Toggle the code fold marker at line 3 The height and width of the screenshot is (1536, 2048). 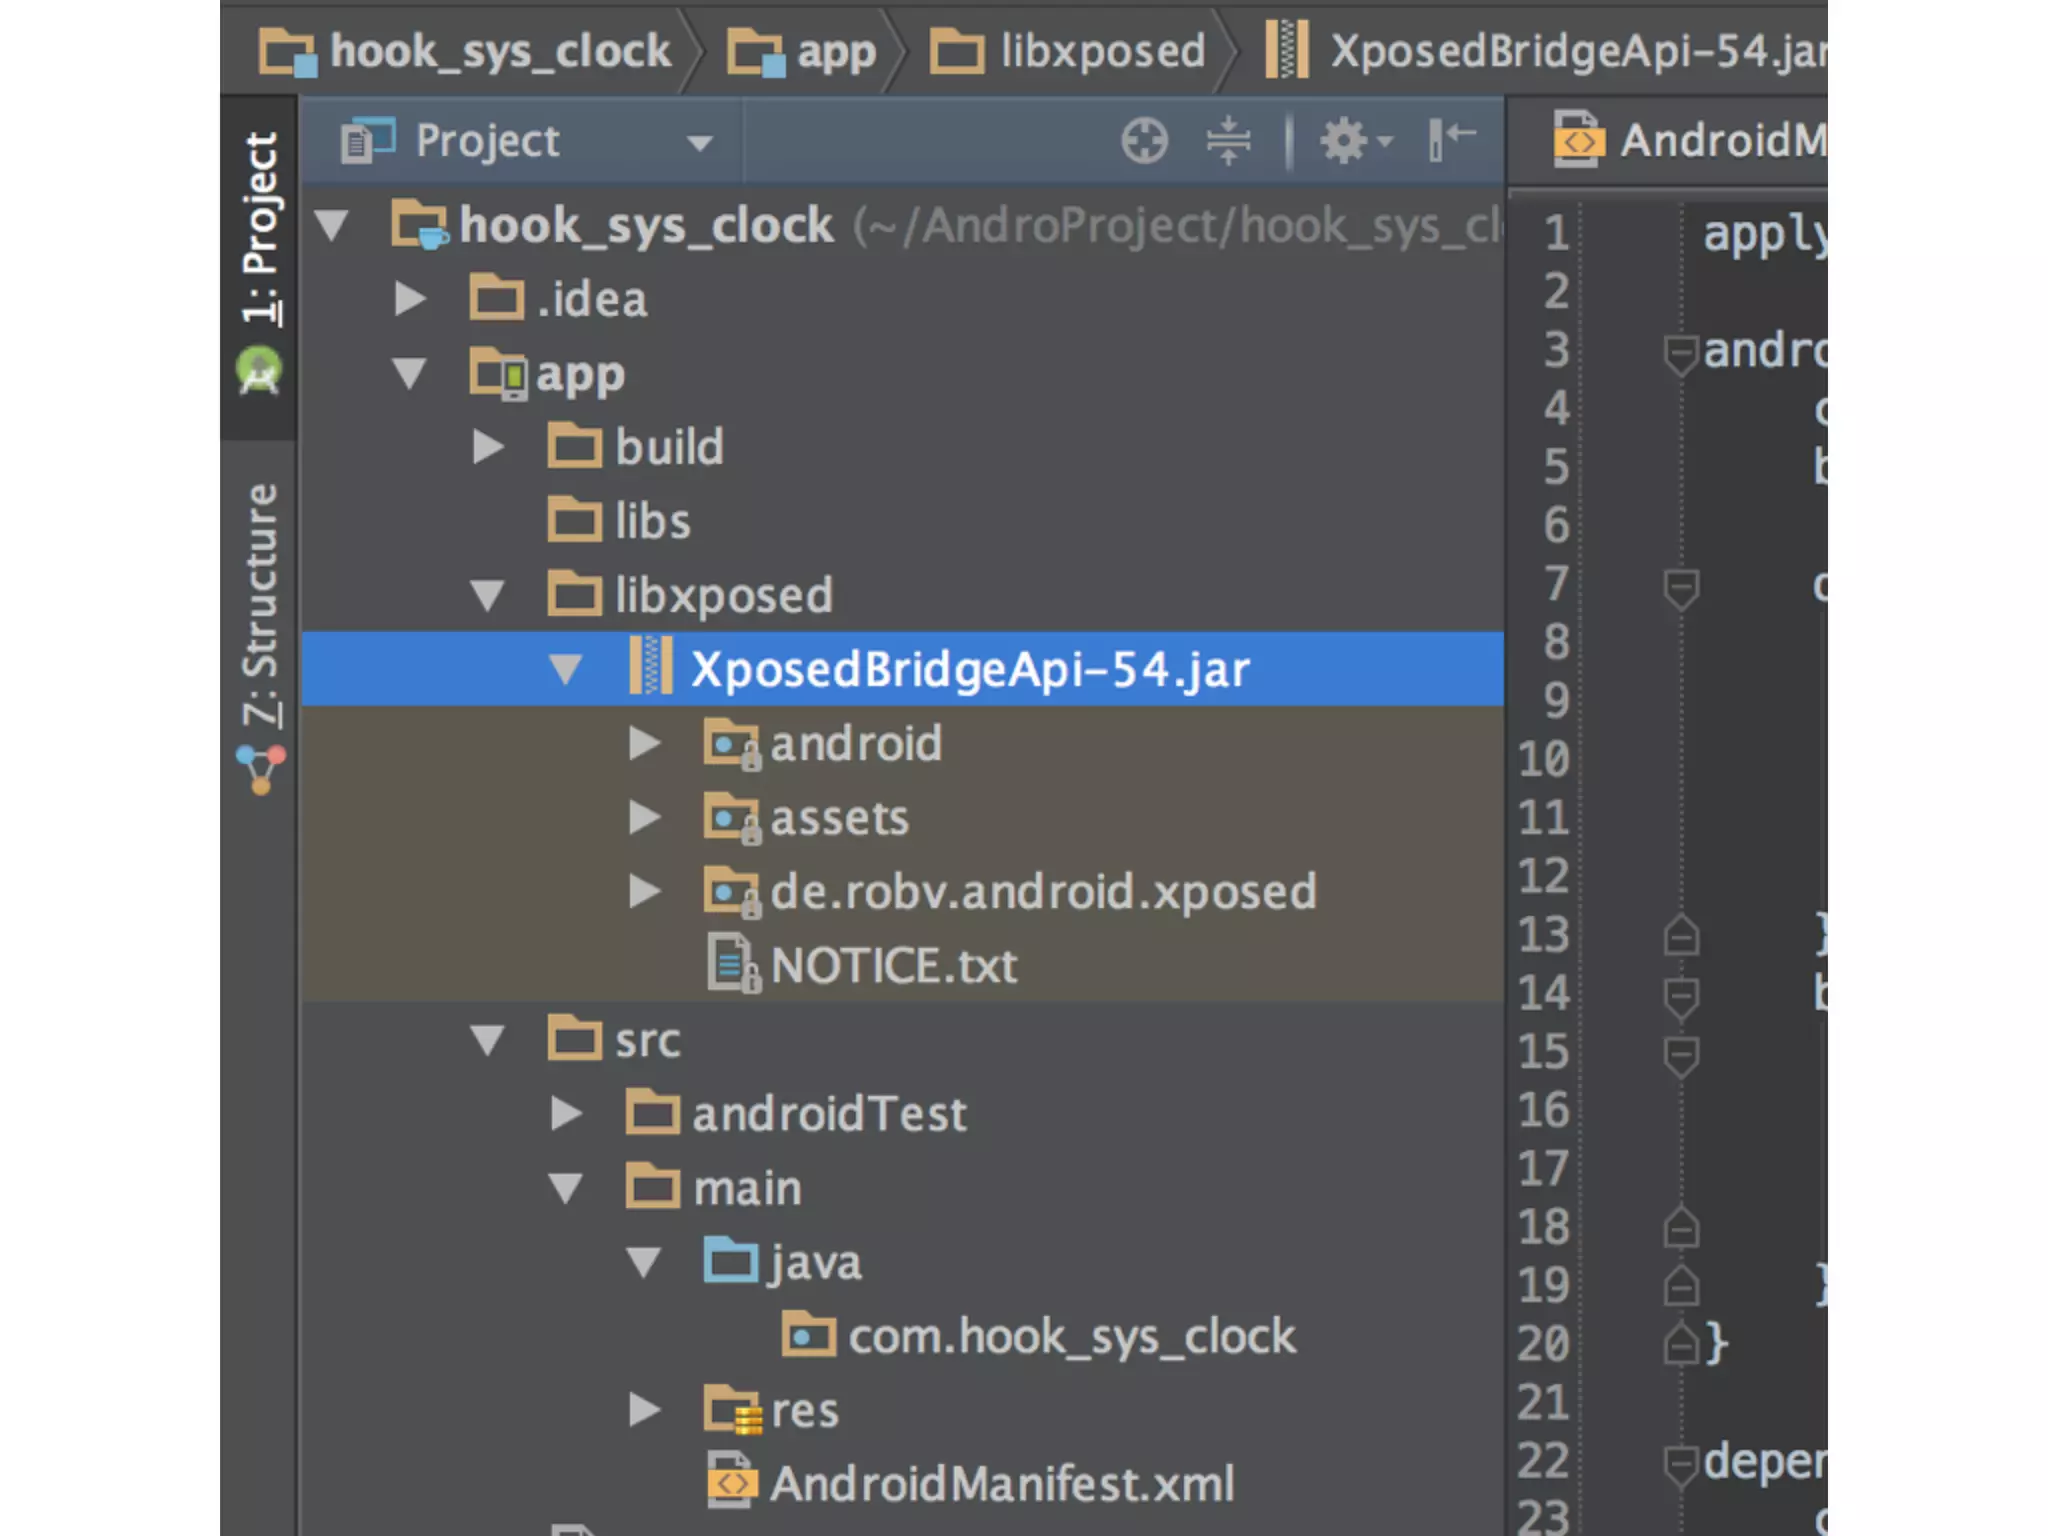tap(1681, 353)
